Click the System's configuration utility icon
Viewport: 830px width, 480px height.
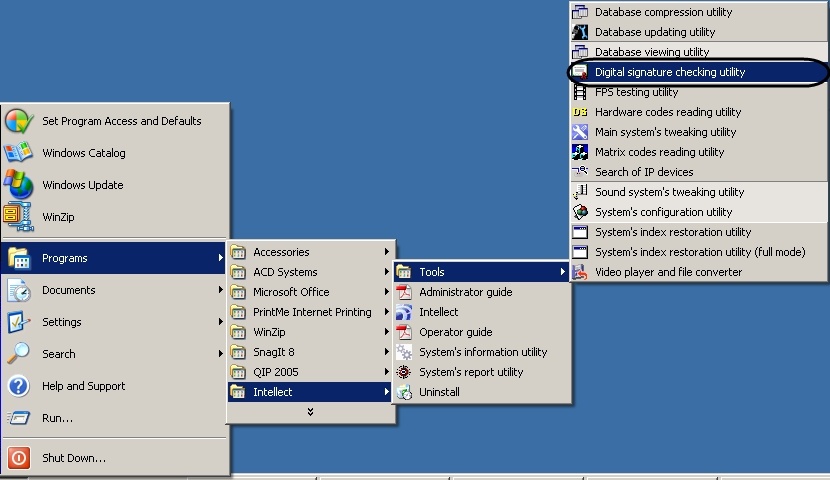(580, 212)
